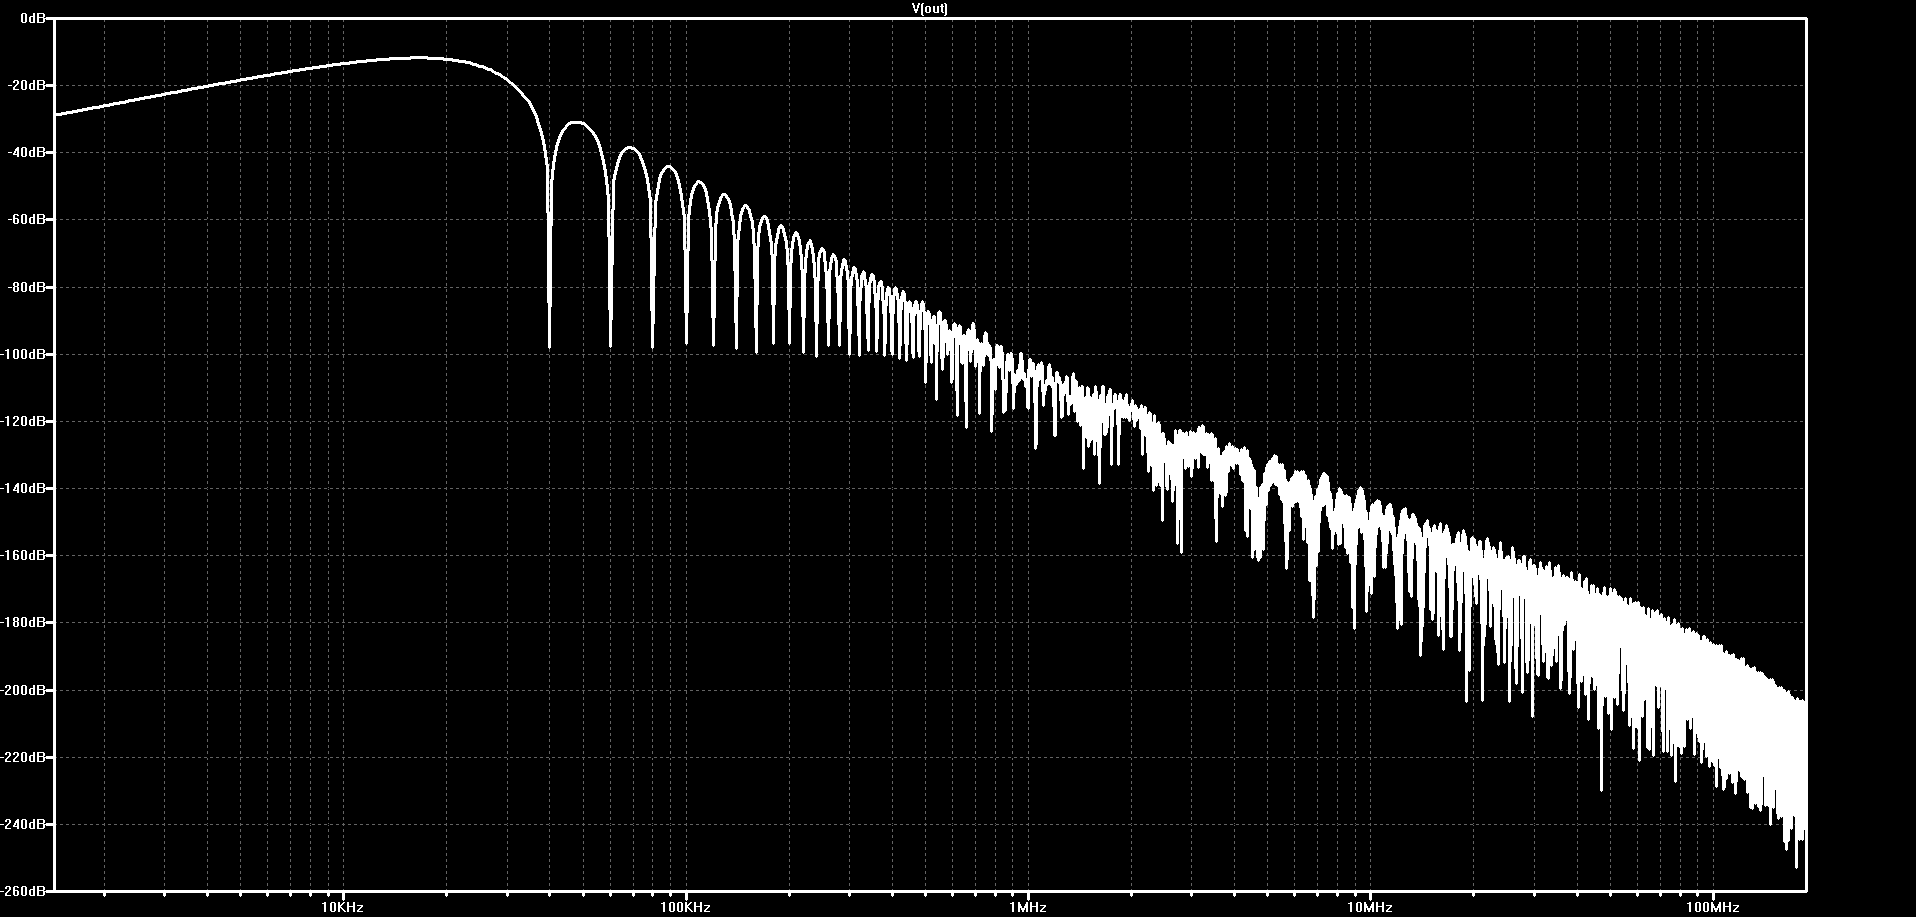Click the 1MHz frequency axis label
This screenshot has height=917, width=1916.
(1028, 907)
